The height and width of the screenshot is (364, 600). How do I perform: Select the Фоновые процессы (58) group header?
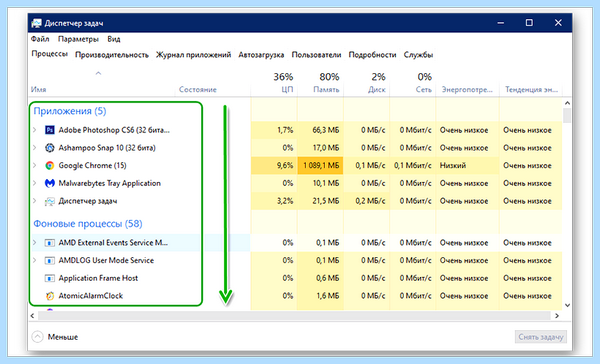[88, 224]
